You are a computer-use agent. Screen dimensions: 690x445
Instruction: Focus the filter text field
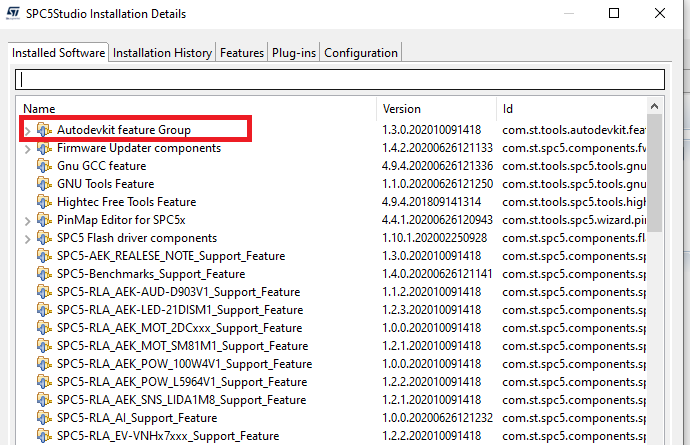click(340, 80)
